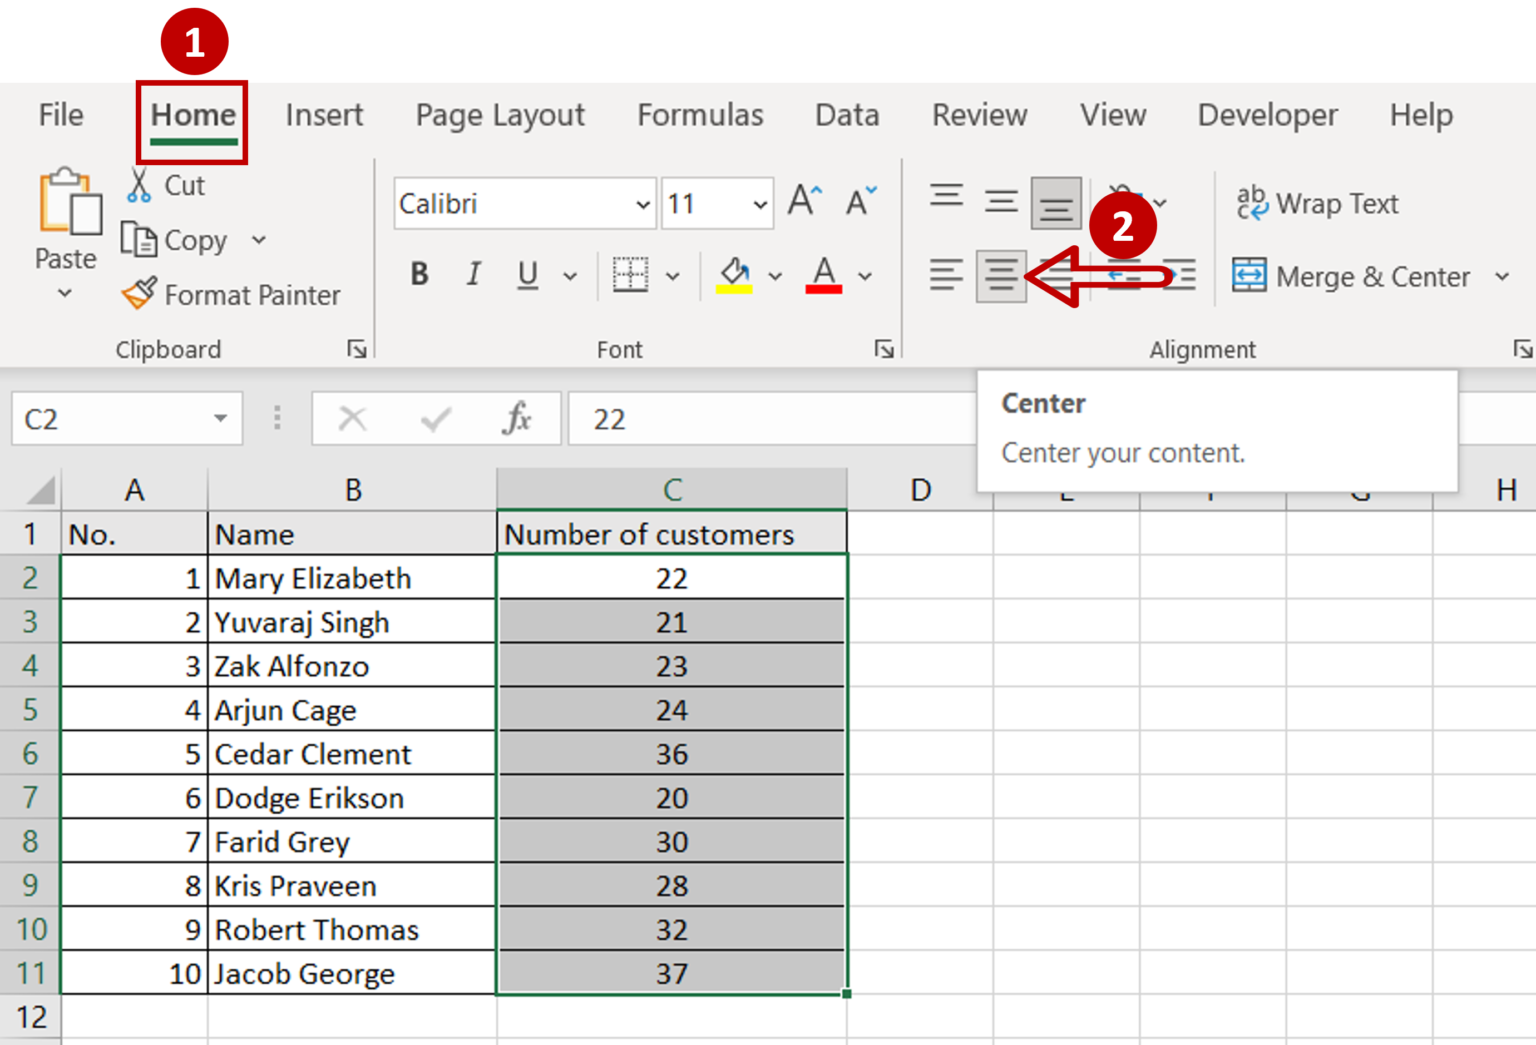
Task: Expand the Borders options arrow
Action: point(673,276)
